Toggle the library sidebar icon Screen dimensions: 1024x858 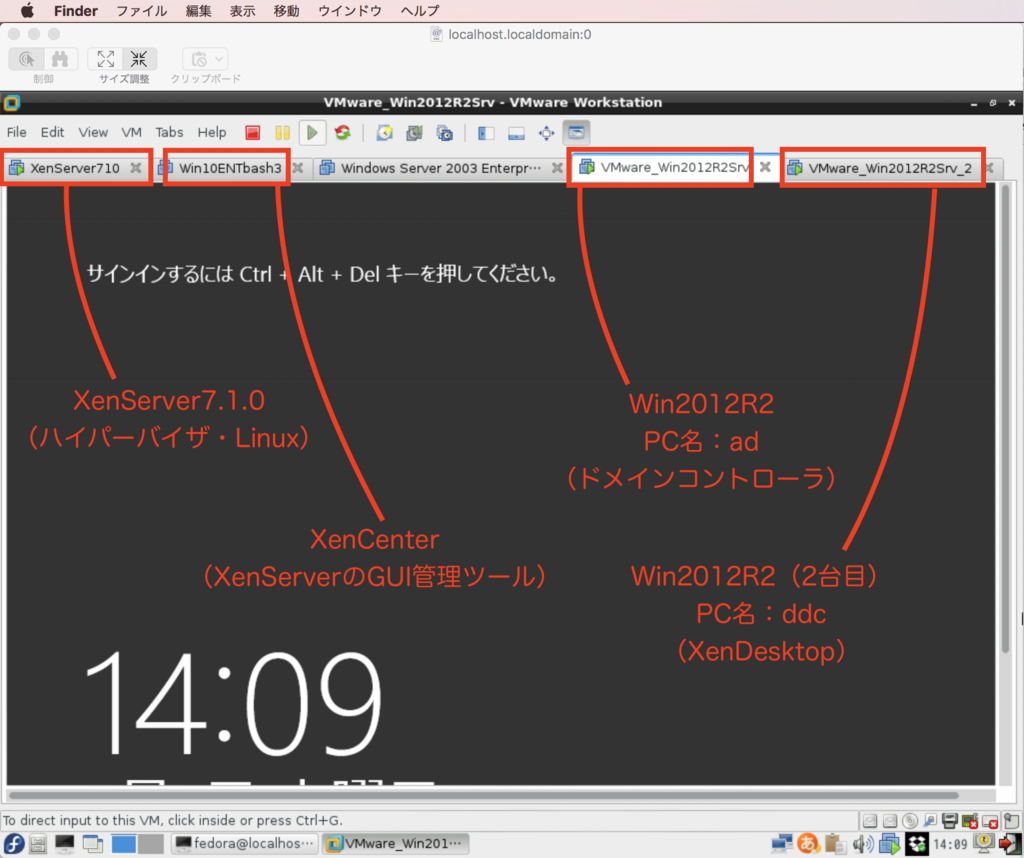pos(485,133)
